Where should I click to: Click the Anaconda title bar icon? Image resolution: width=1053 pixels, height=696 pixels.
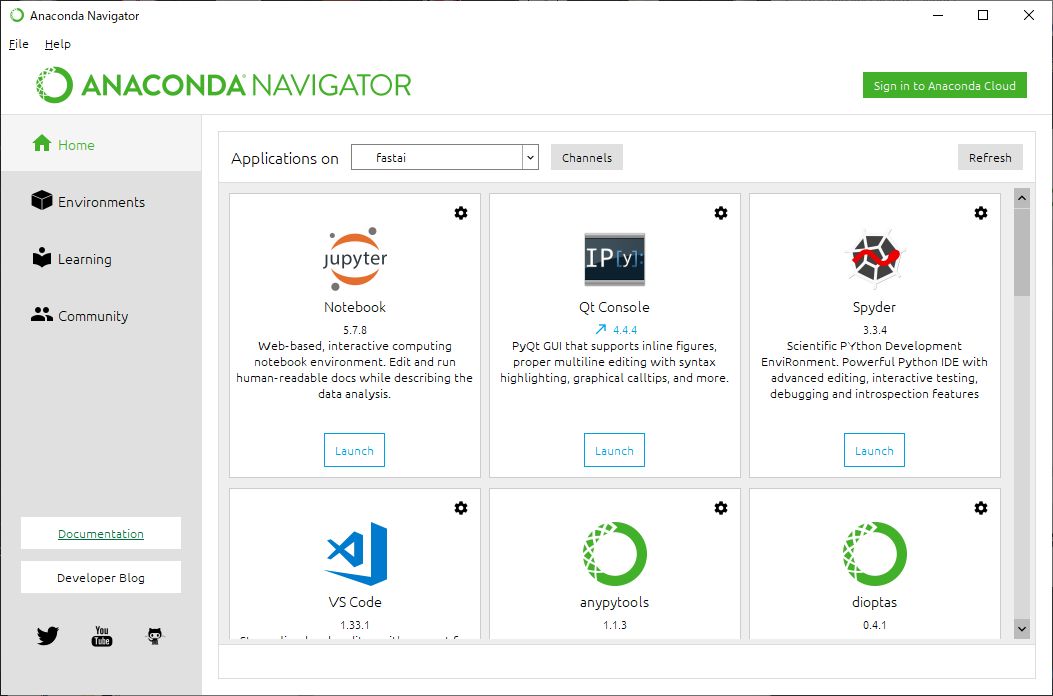coord(17,15)
